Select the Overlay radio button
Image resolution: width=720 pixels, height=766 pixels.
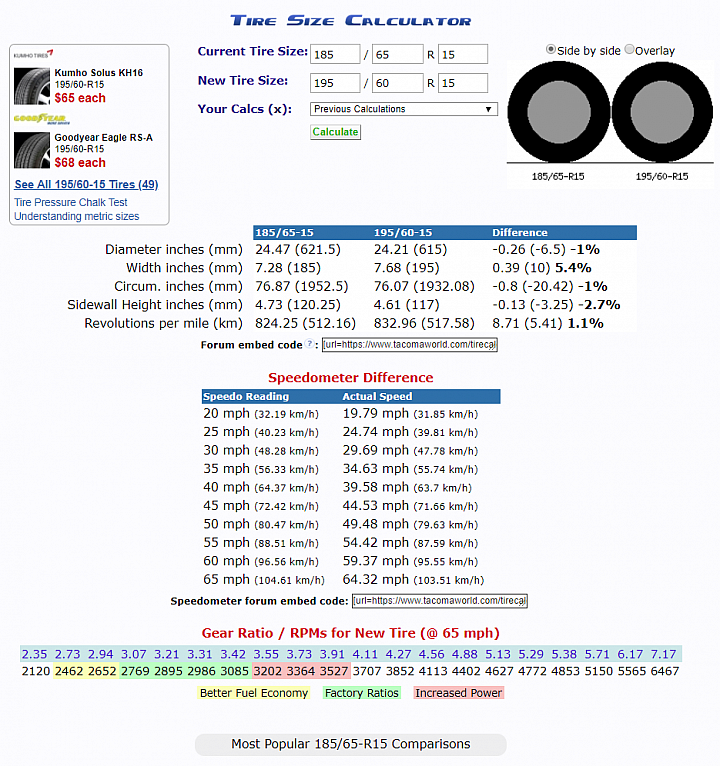point(630,49)
